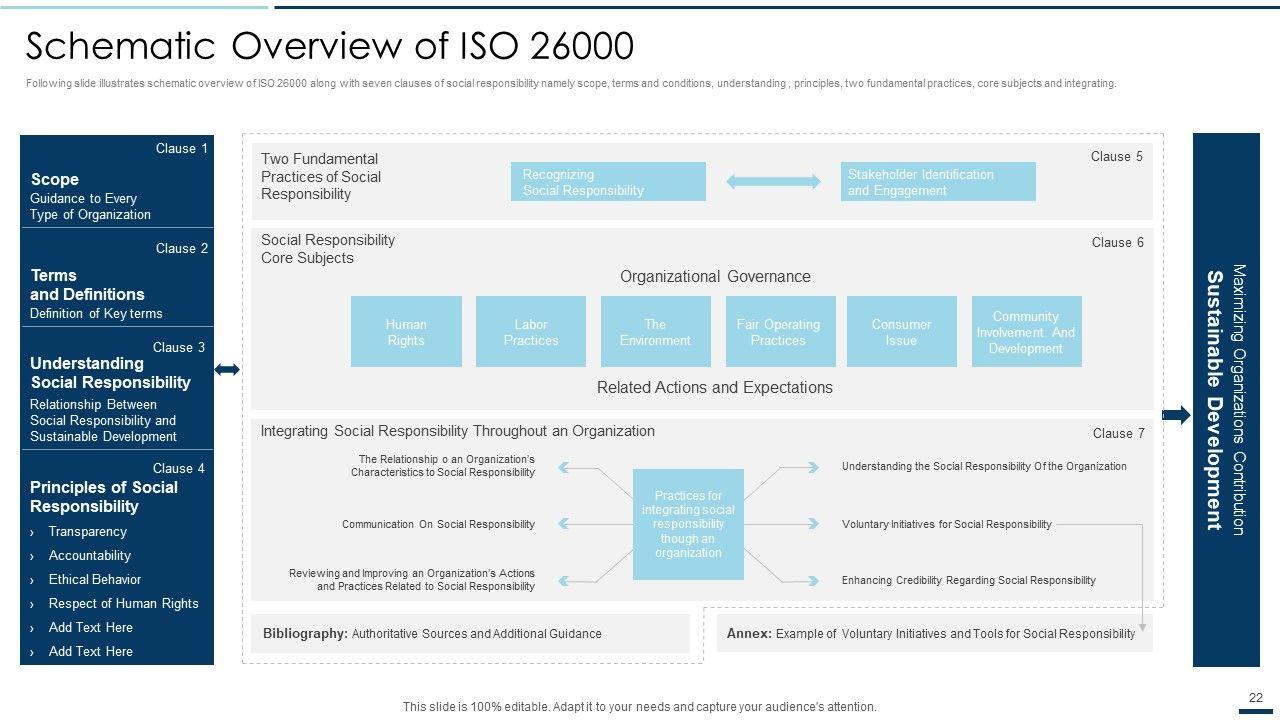Click the vertical Sustainable Development heading
The width and height of the screenshot is (1280, 720).
coord(1215,400)
